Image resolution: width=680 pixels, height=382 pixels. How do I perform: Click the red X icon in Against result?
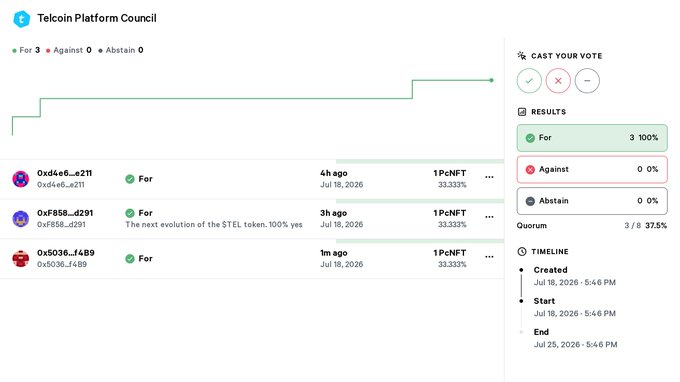(x=530, y=170)
